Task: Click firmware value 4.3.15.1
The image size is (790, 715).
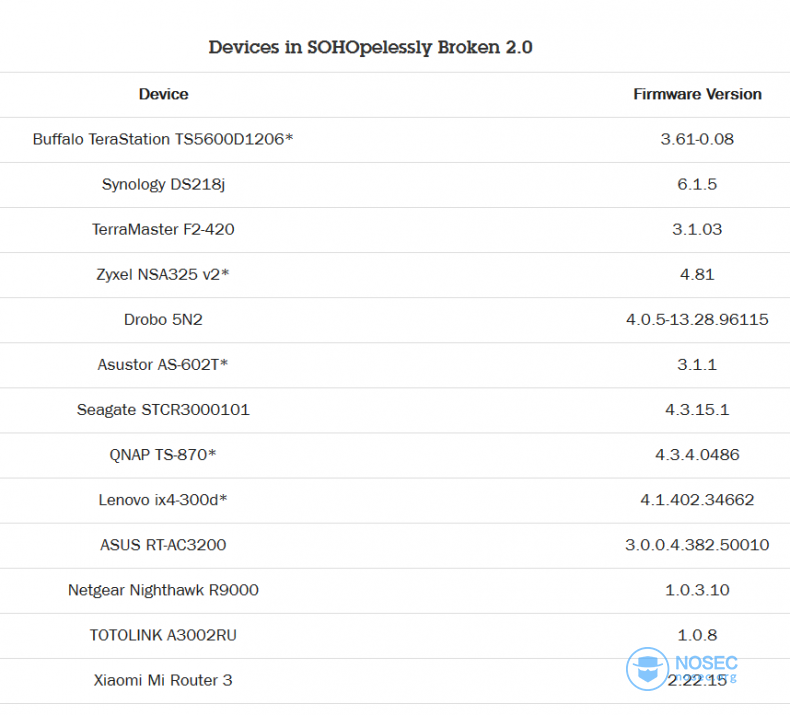Action: [x=697, y=410]
